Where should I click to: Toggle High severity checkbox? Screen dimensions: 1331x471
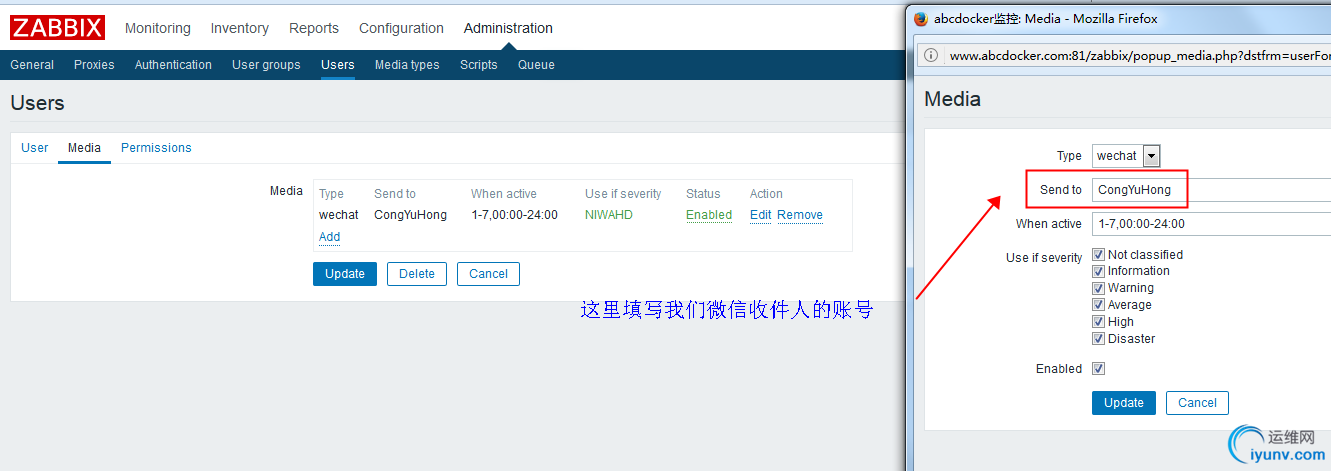pos(1099,322)
